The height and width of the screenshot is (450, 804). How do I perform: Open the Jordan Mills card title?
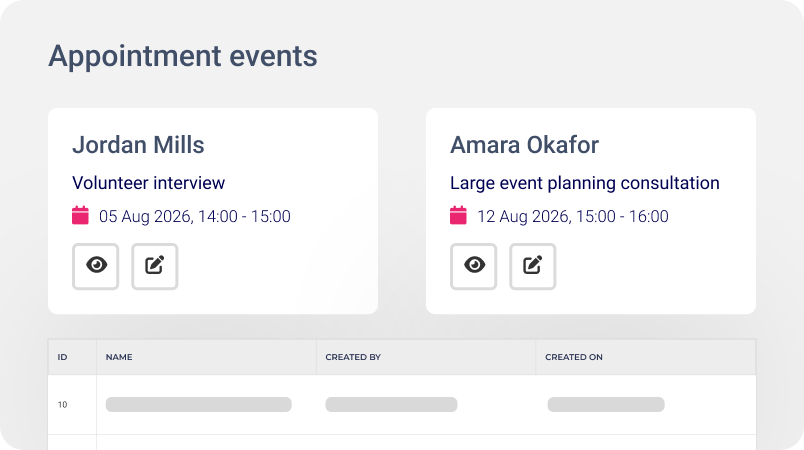tap(138, 145)
